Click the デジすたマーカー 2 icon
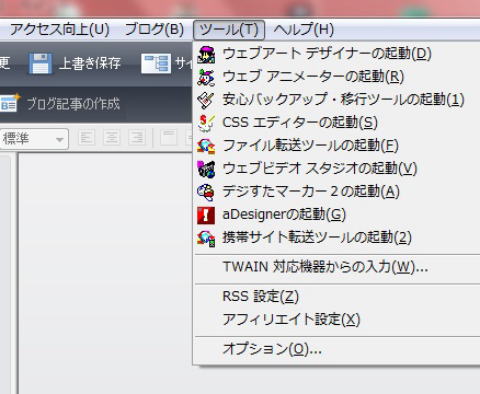The height and width of the screenshot is (394, 480). 206,192
